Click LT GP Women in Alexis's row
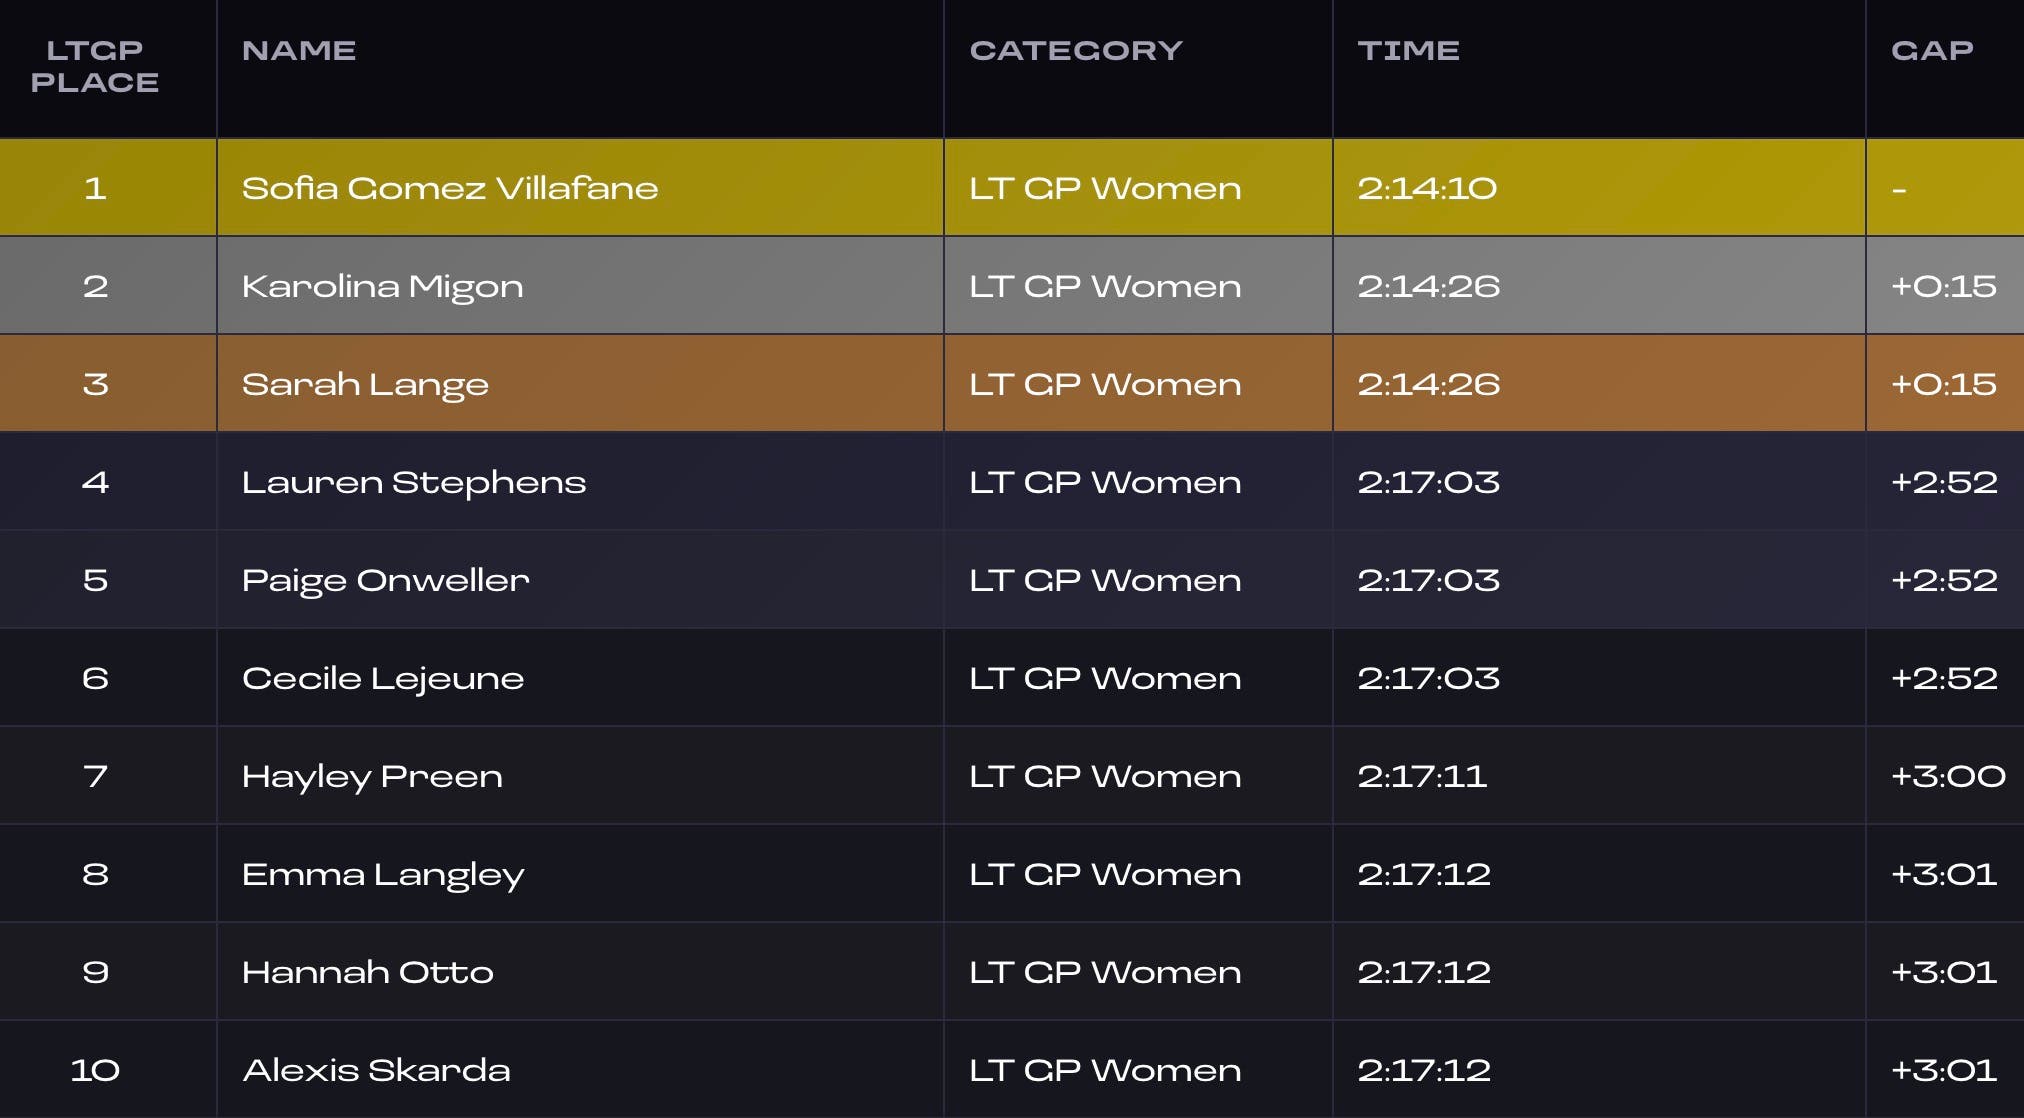Screen dimensions: 2024x1118 (x=1105, y=1070)
